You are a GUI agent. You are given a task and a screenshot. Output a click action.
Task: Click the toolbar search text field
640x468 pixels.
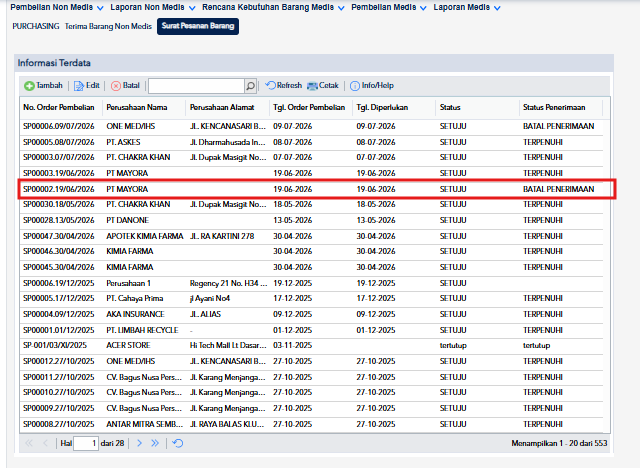coord(196,86)
